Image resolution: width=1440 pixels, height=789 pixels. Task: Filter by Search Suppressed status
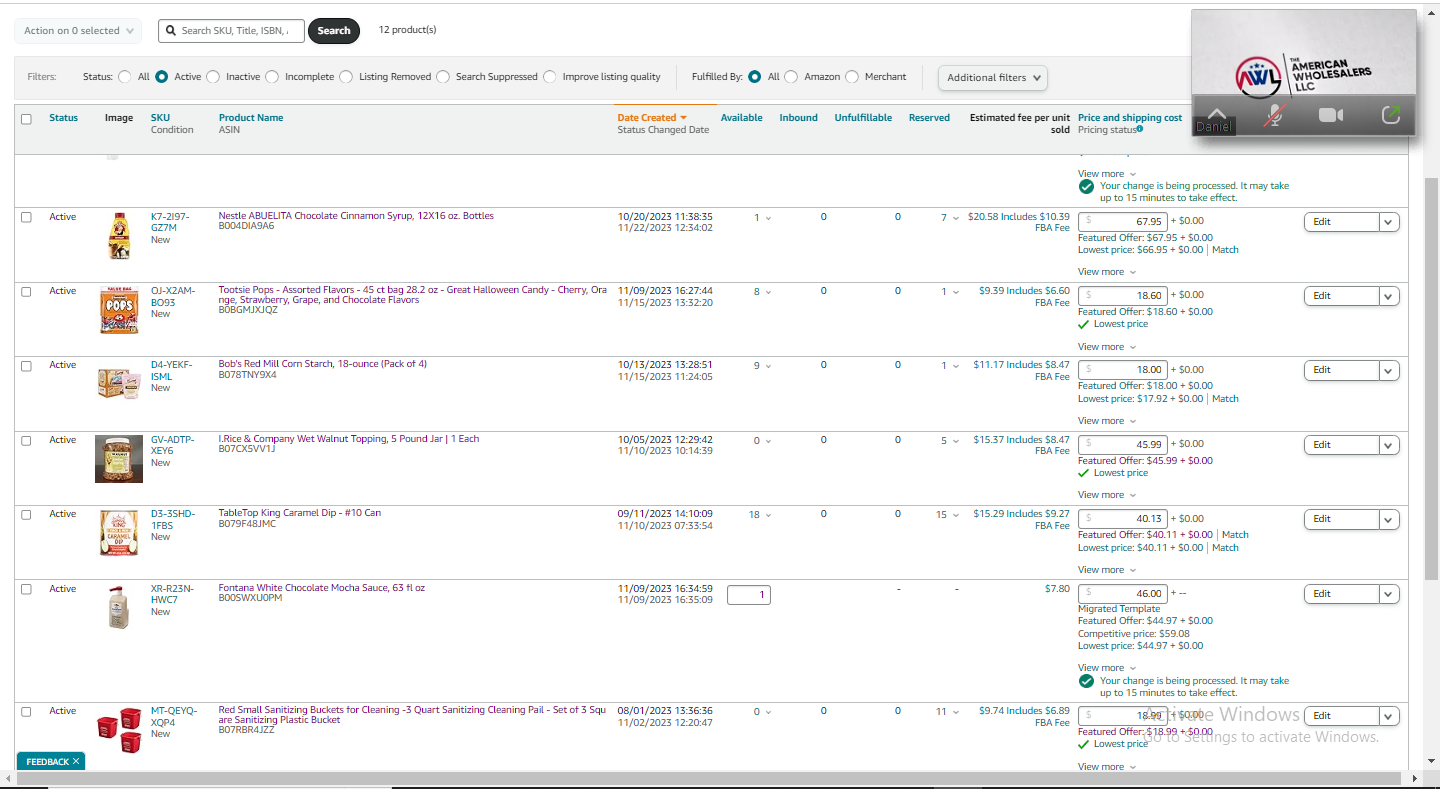click(x=443, y=77)
